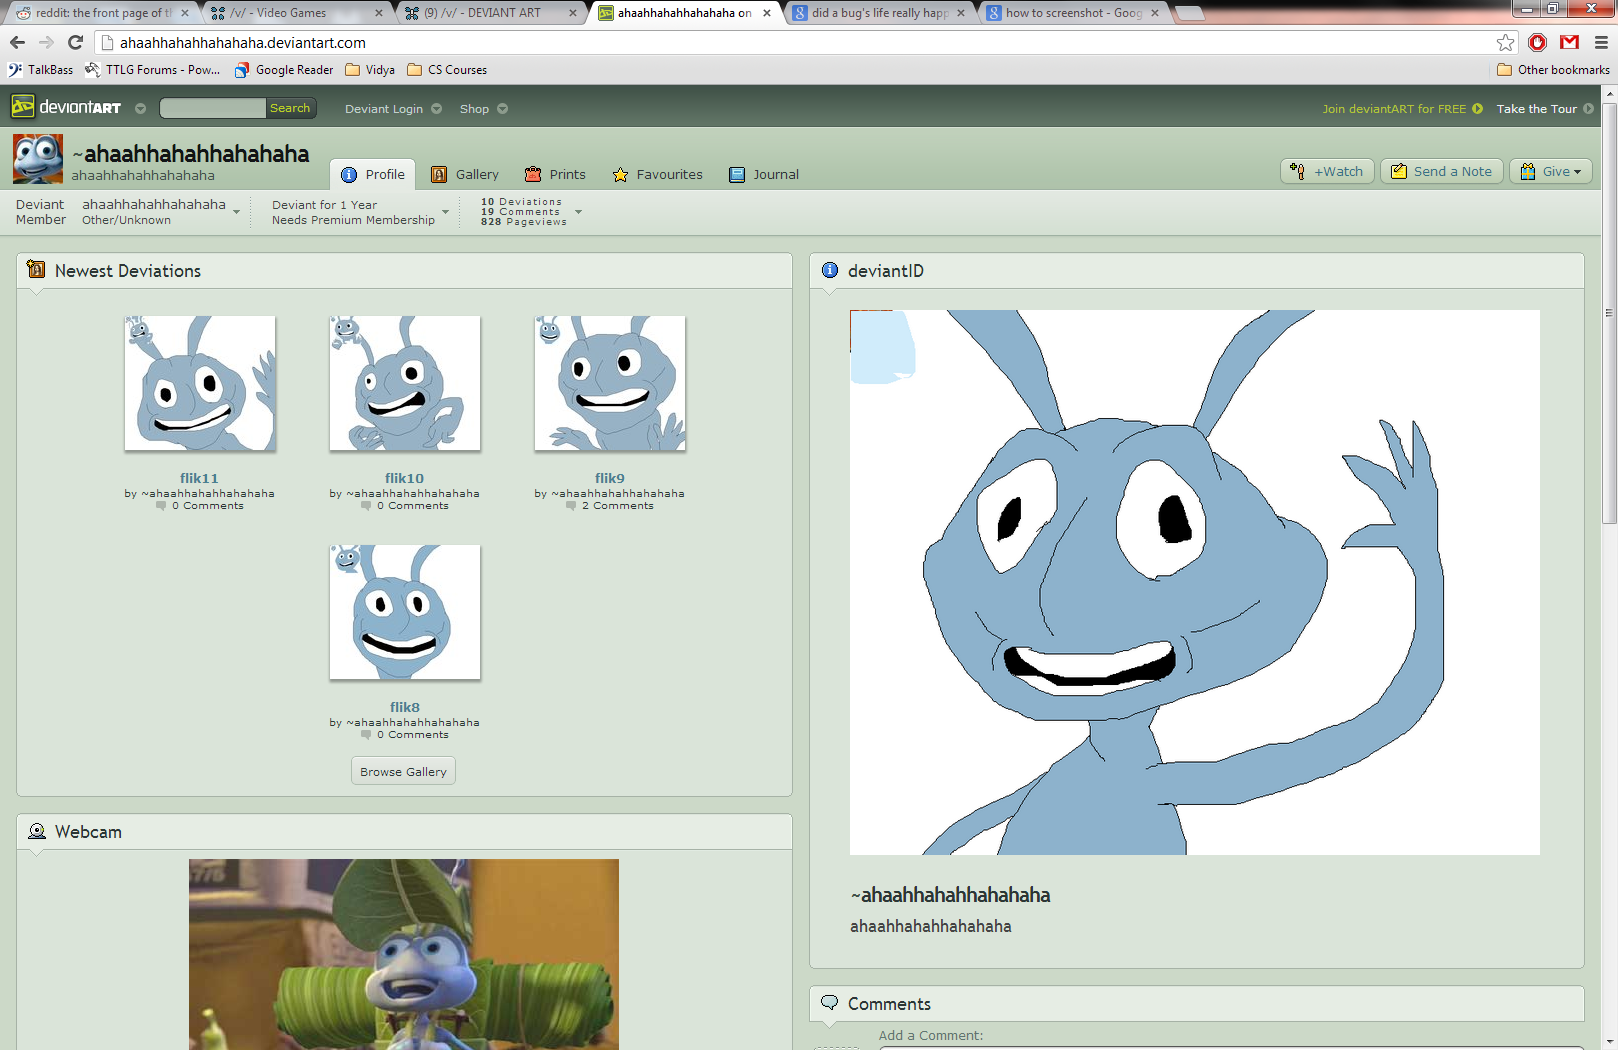Click the flik10 title link

click(404, 478)
